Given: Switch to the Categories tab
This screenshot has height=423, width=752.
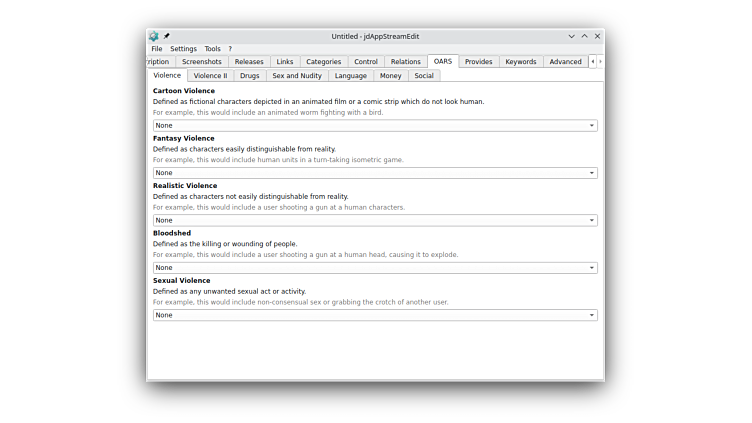Looking at the screenshot, I should tap(324, 62).
